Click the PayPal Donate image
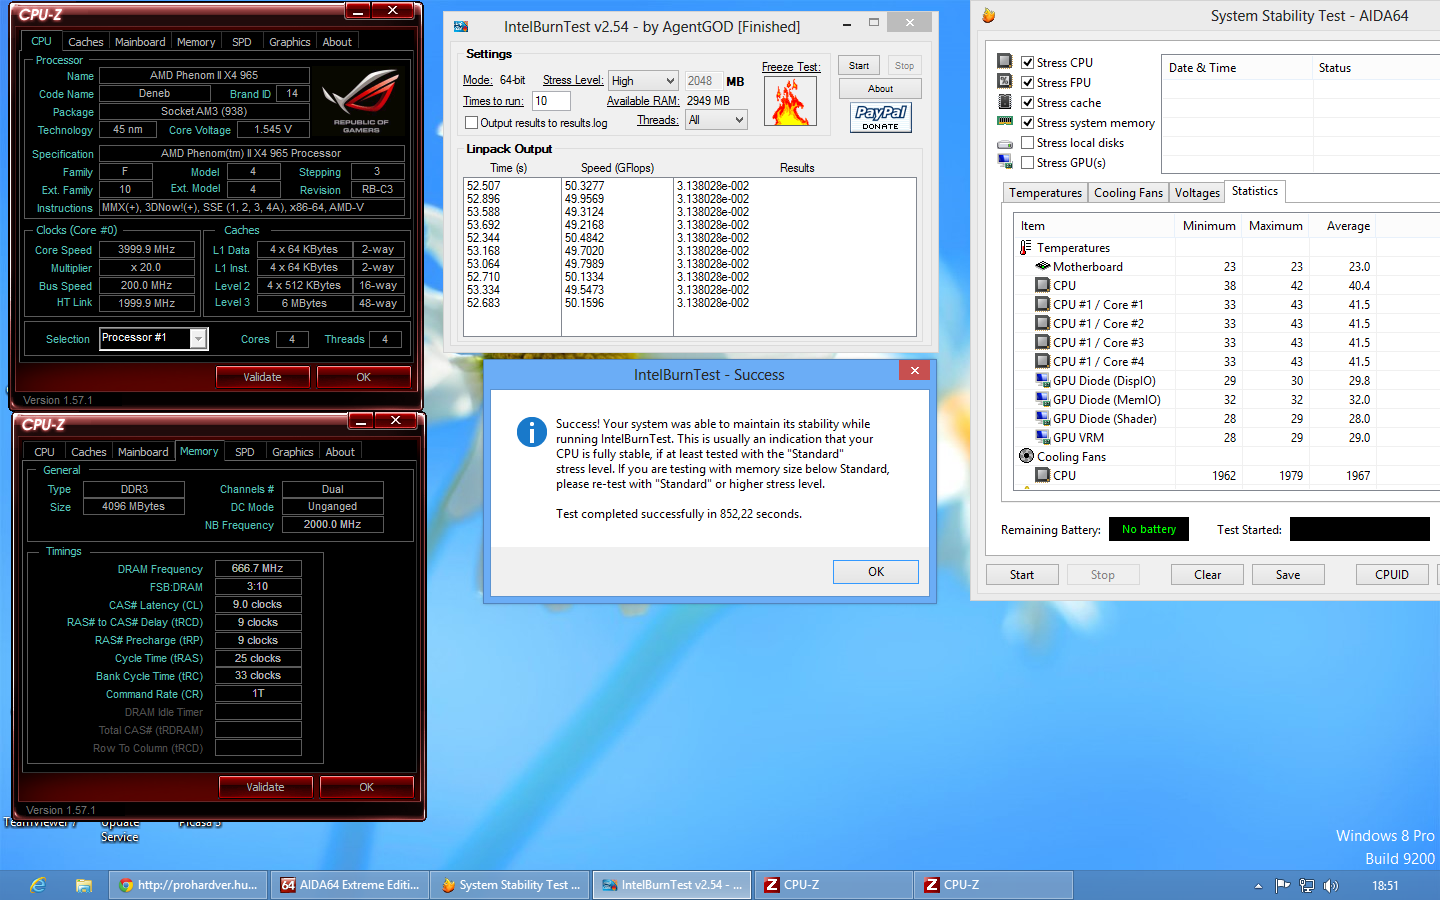This screenshot has width=1440, height=900. [881, 117]
